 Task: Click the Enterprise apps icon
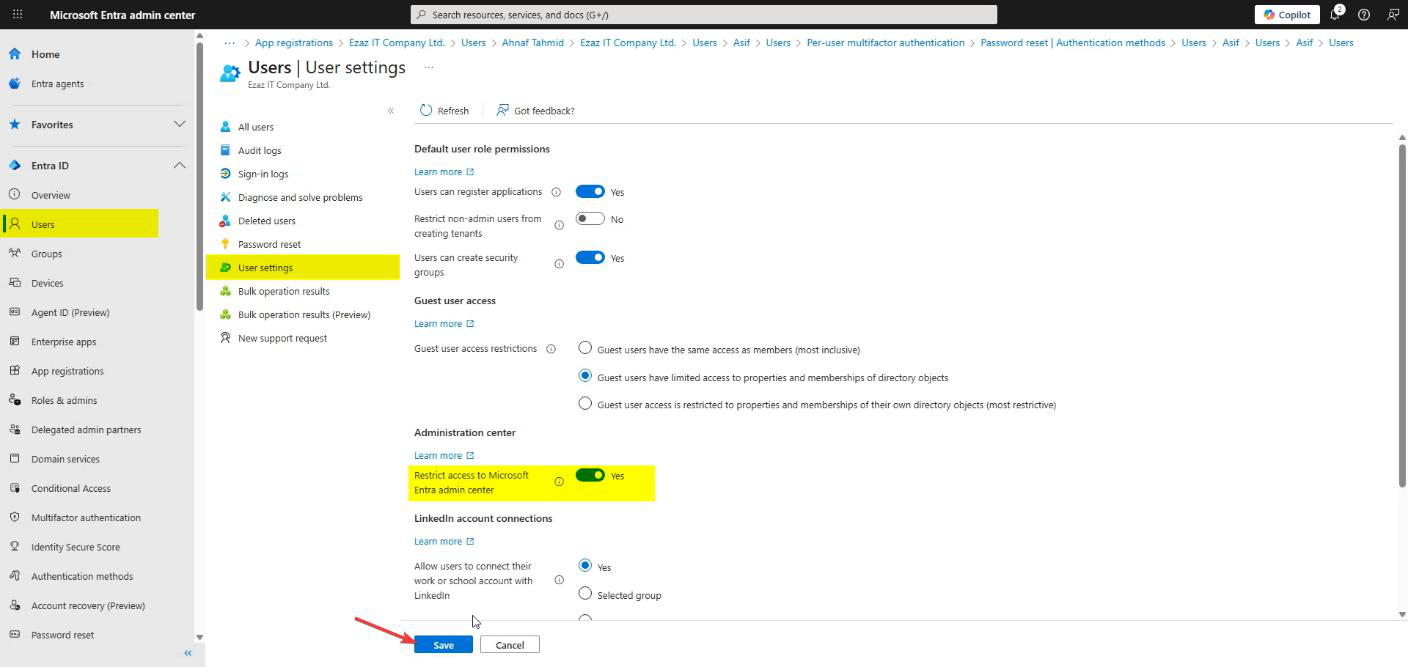click(14, 341)
